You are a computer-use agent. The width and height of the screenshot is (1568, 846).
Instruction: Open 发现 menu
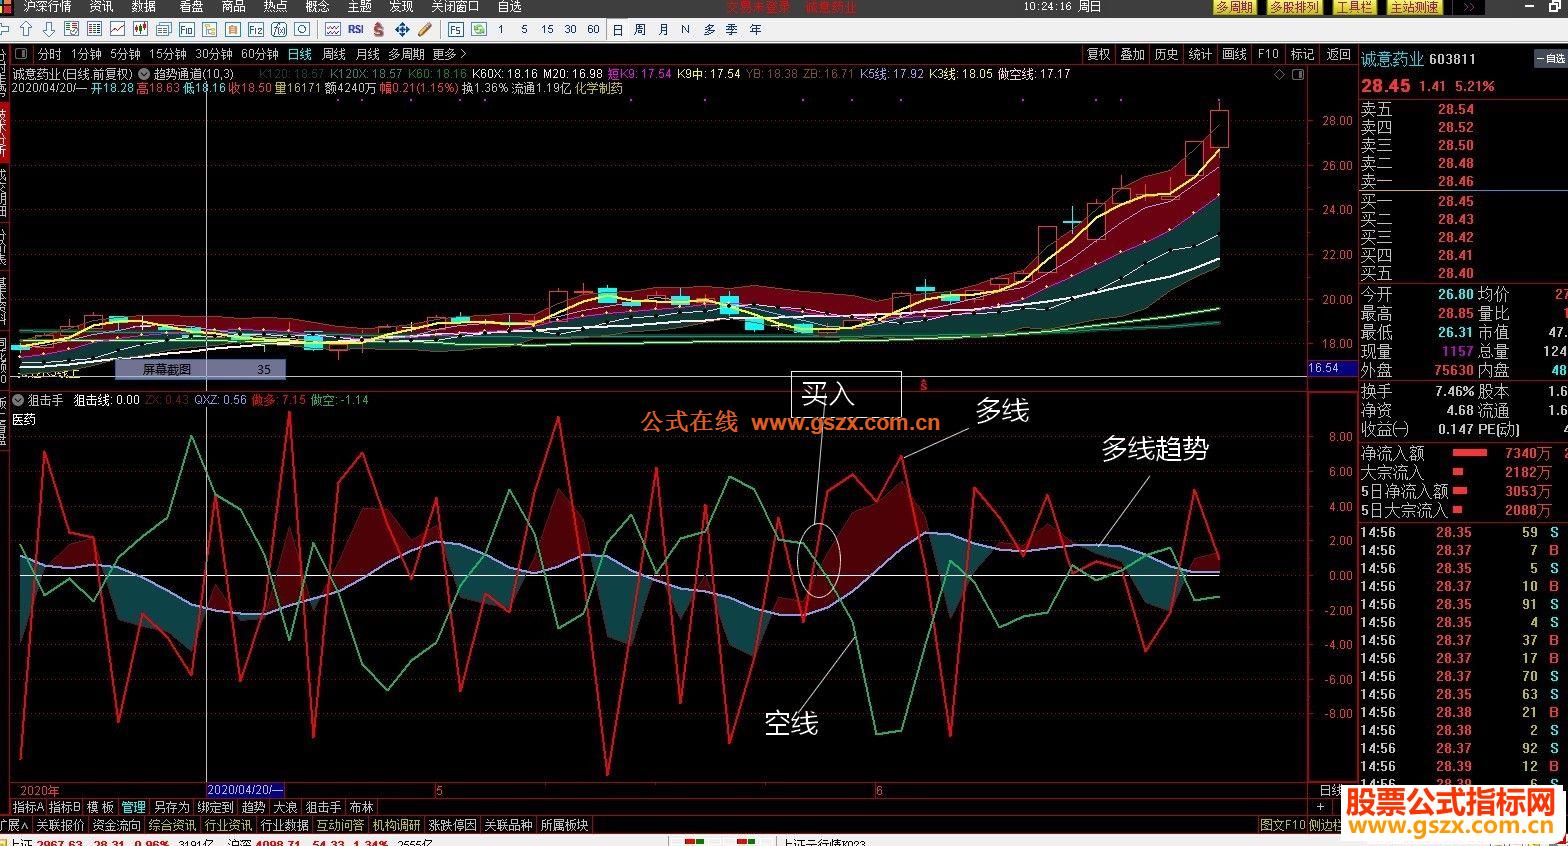point(401,7)
